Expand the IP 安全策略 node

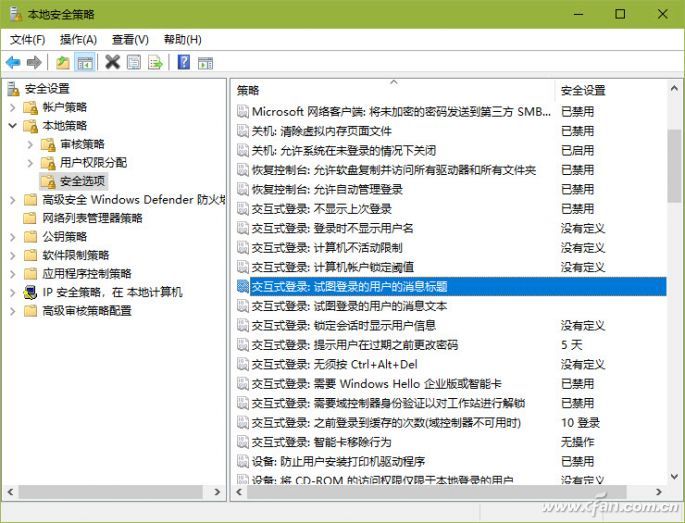[x=13, y=293]
